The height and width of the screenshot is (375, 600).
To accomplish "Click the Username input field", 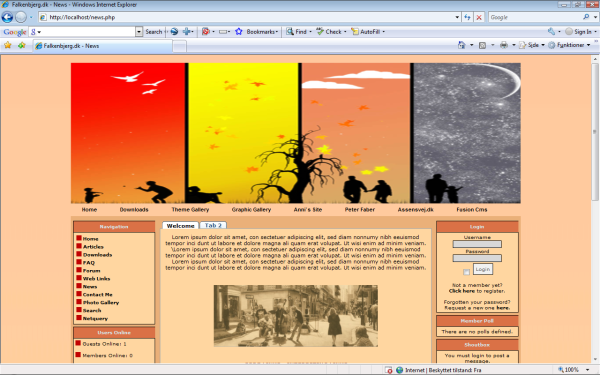I will [477, 244].
